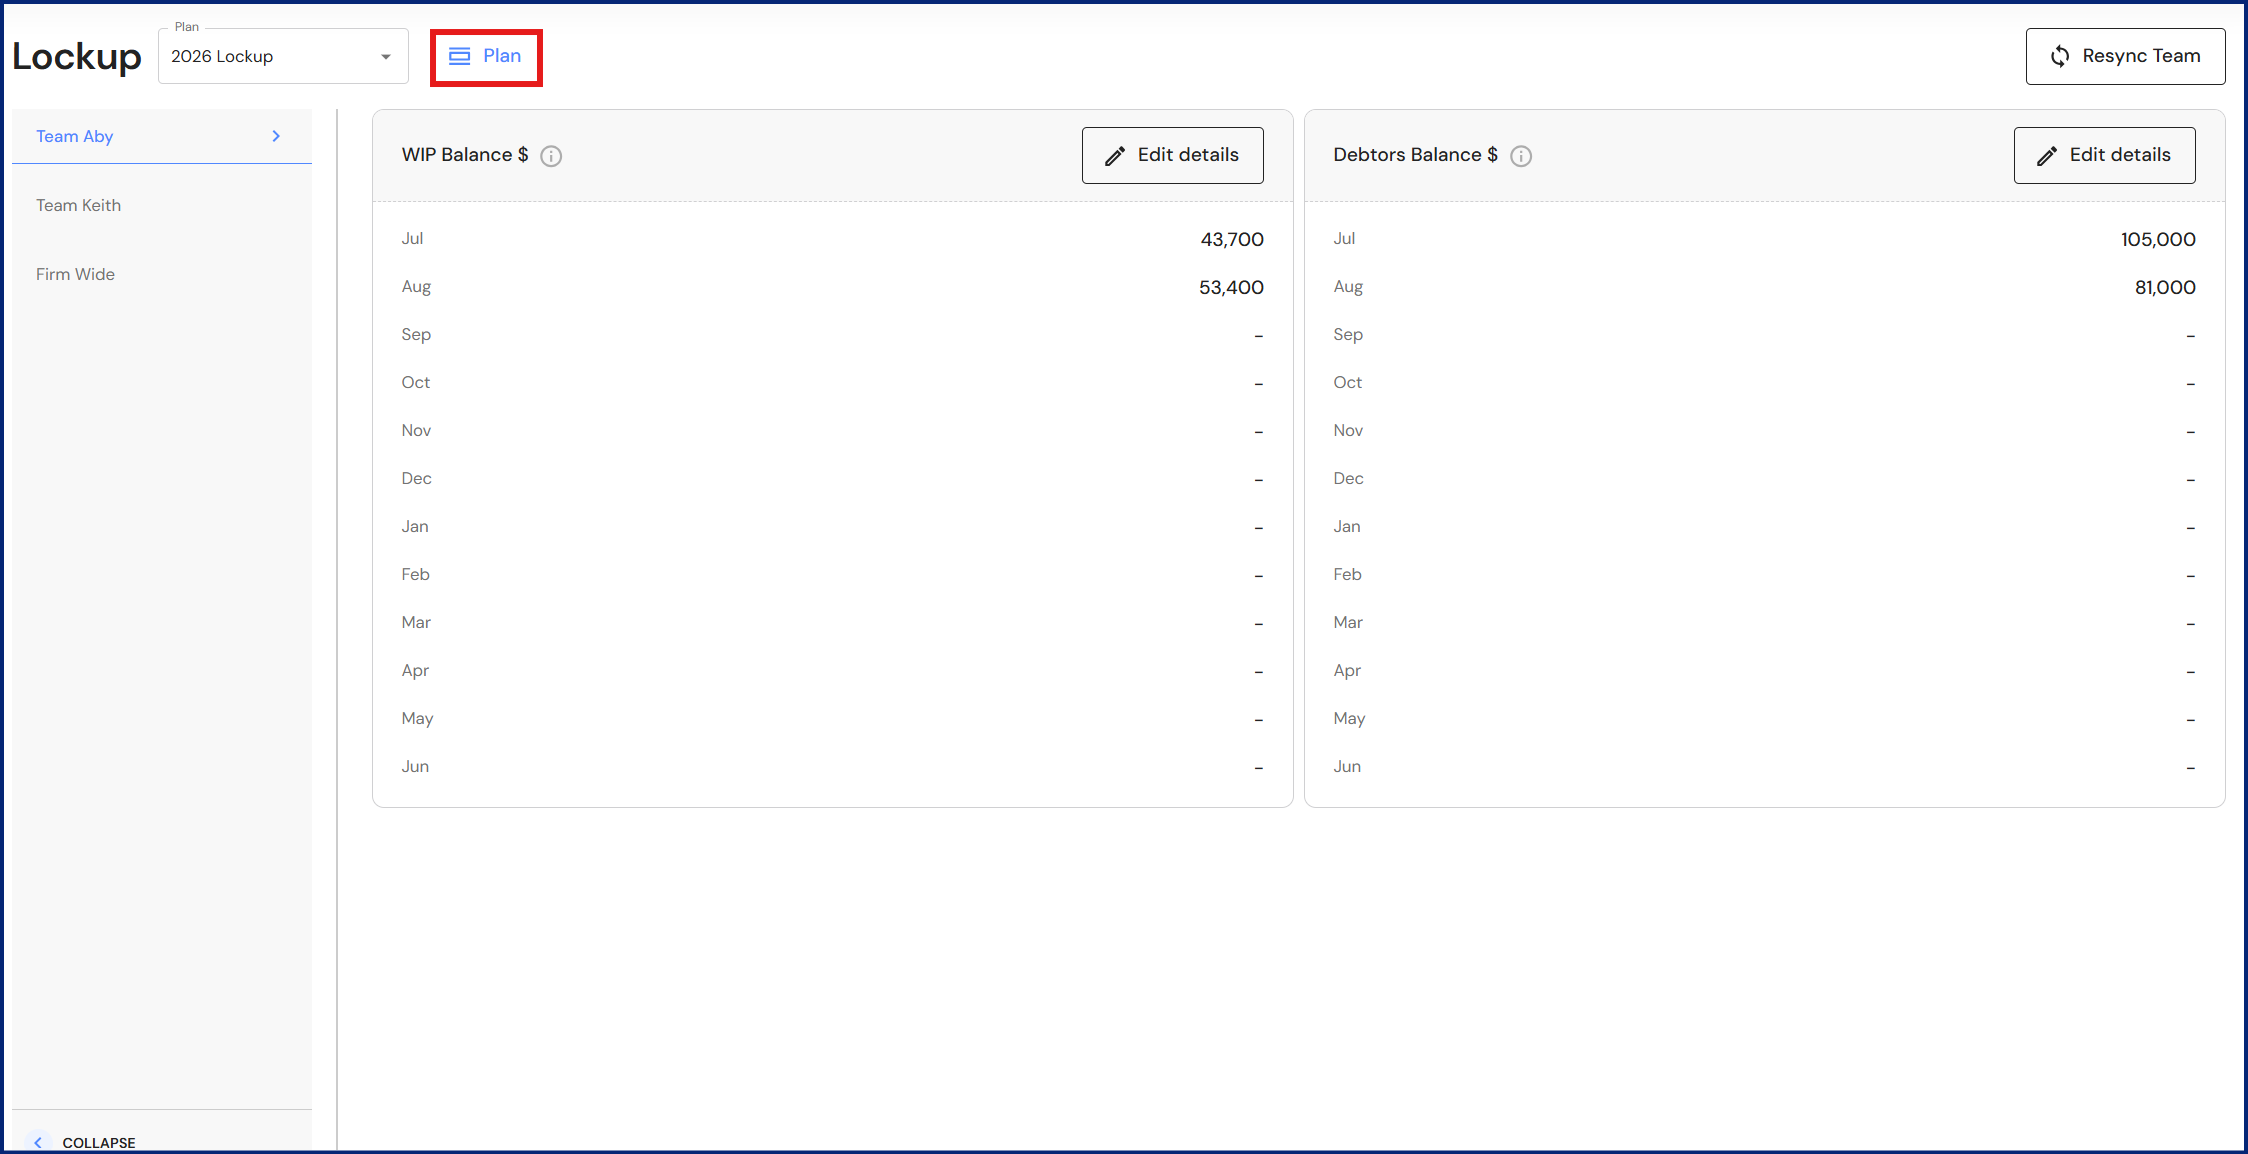Select Team Aby in sidebar
The width and height of the screenshot is (2248, 1154).
[75, 136]
